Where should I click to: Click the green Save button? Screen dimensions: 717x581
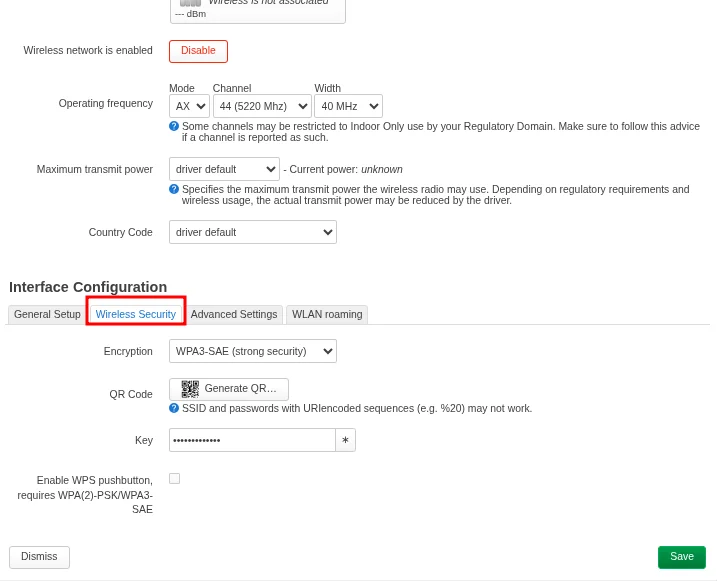681,557
